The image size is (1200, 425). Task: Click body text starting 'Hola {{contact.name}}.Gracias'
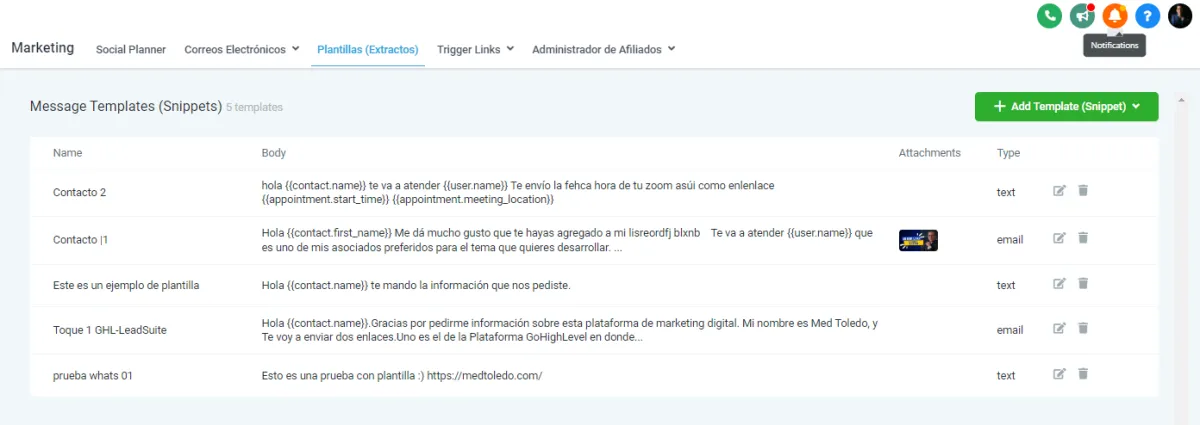tap(570, 330)
